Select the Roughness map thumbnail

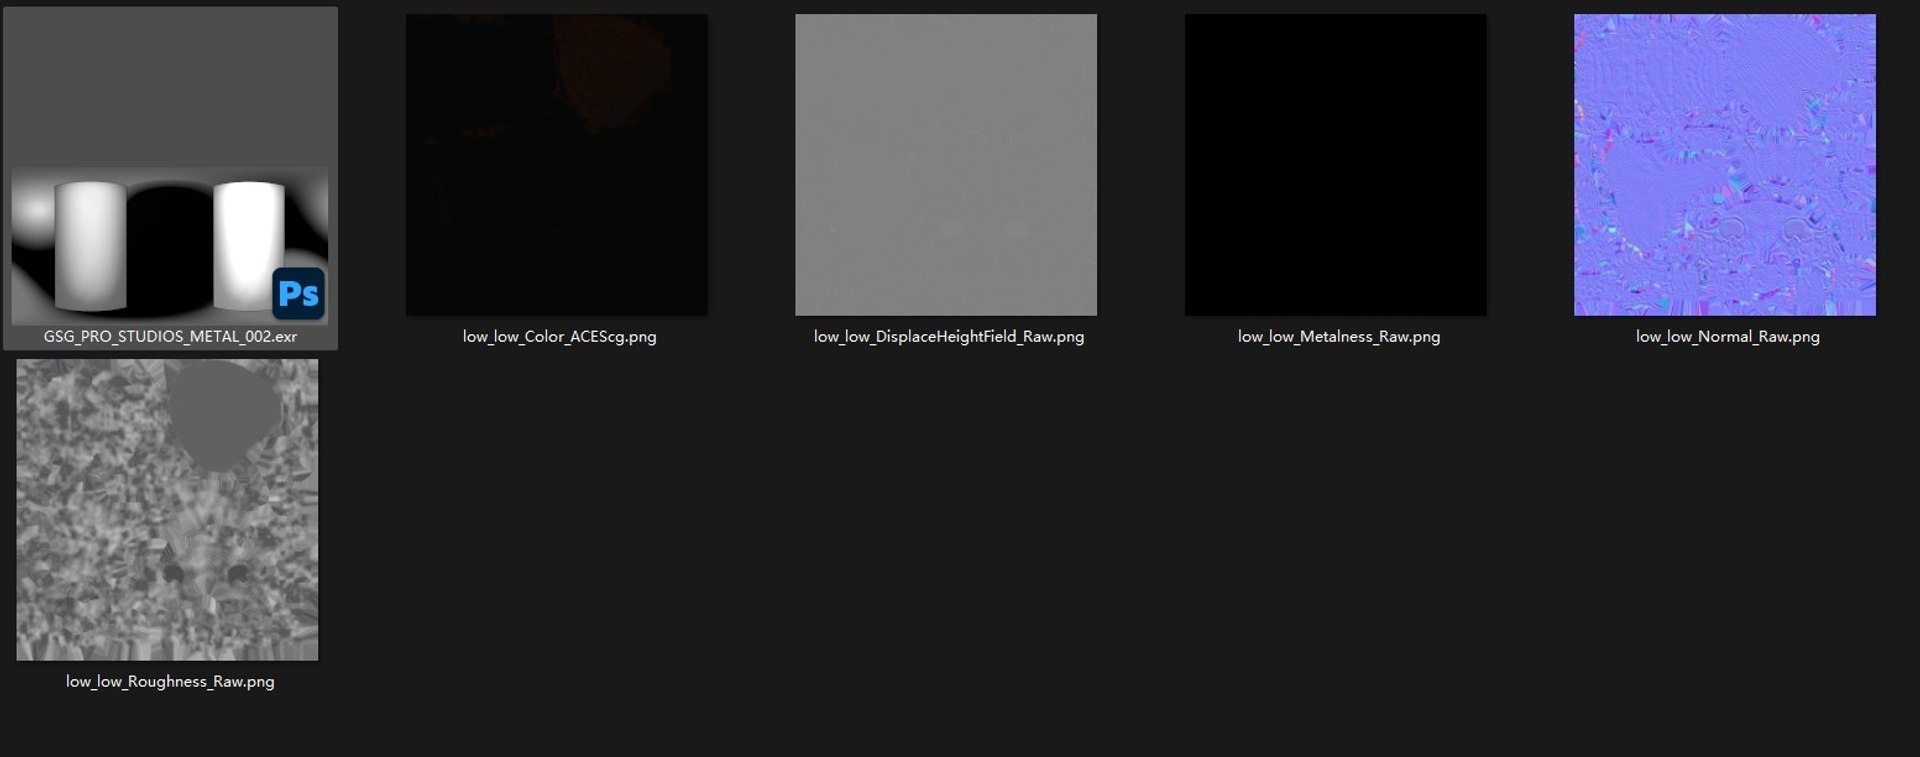167,510
